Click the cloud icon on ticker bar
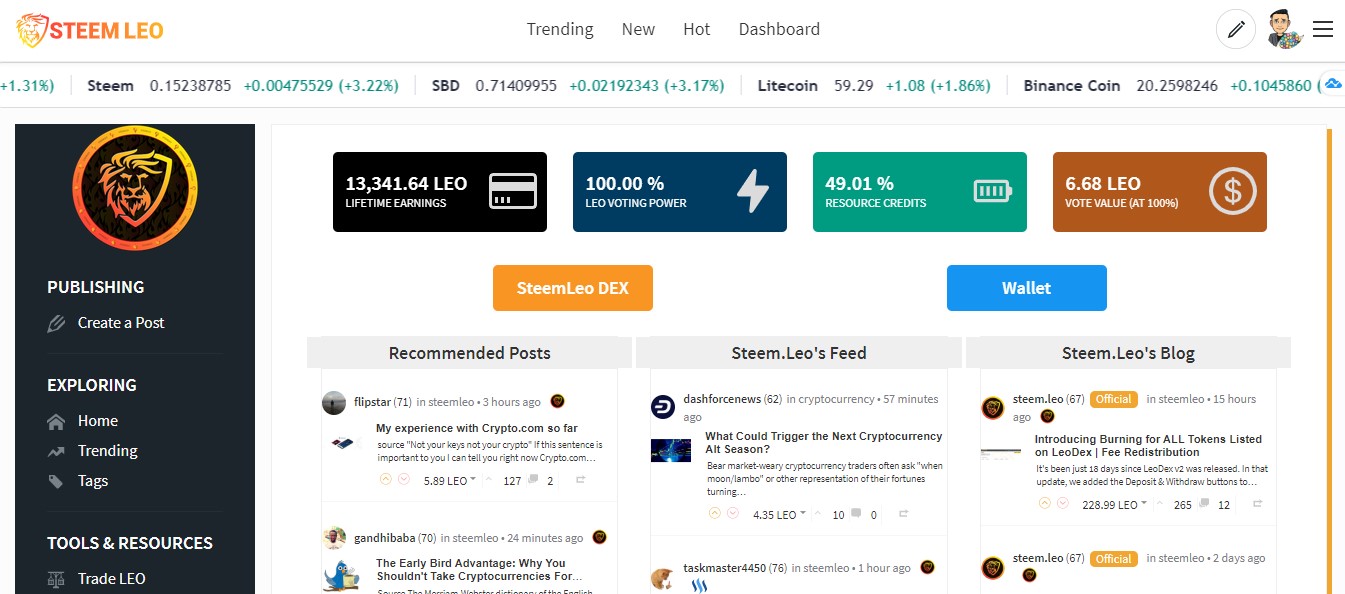 point(1333,84)
